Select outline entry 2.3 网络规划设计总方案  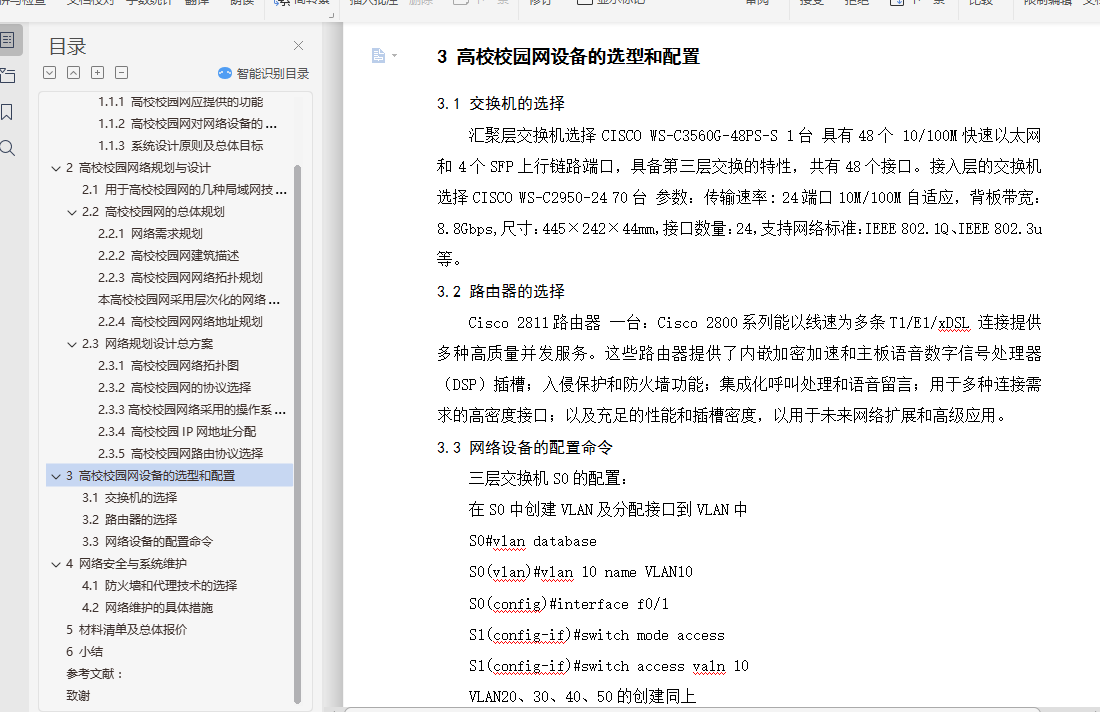(147, 344)
